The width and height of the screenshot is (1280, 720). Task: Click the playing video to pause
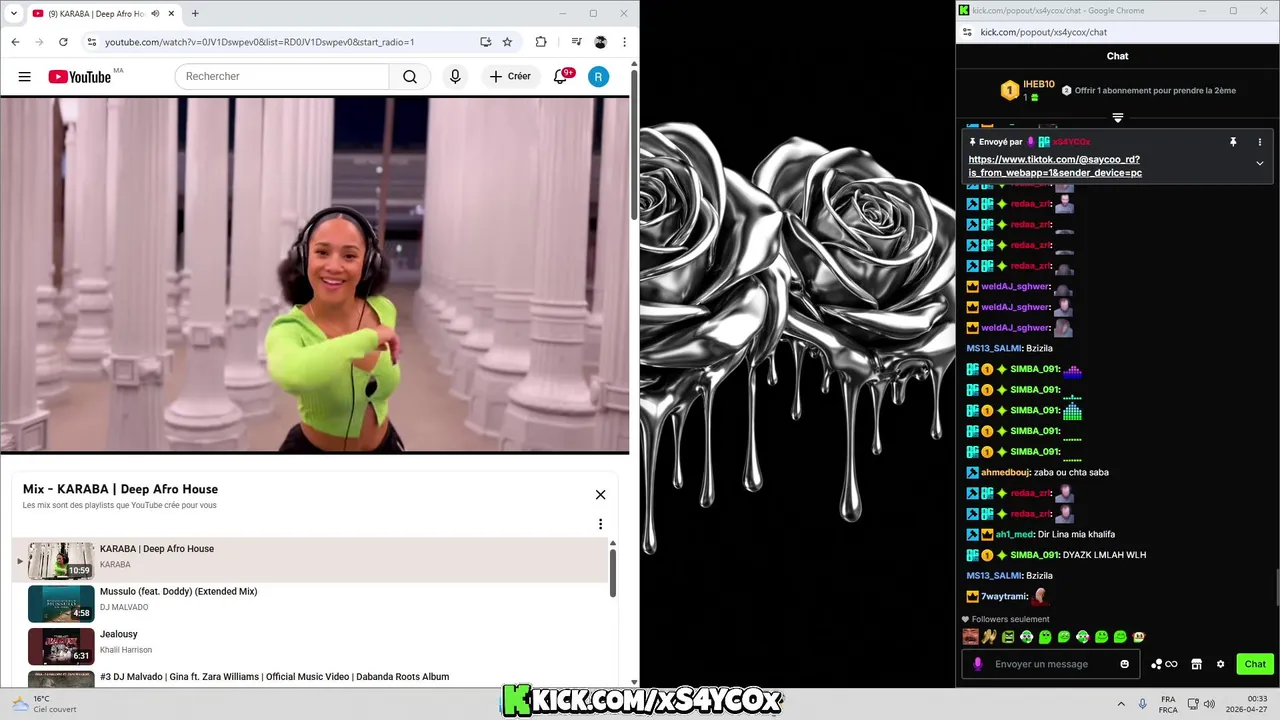point(315,275)
